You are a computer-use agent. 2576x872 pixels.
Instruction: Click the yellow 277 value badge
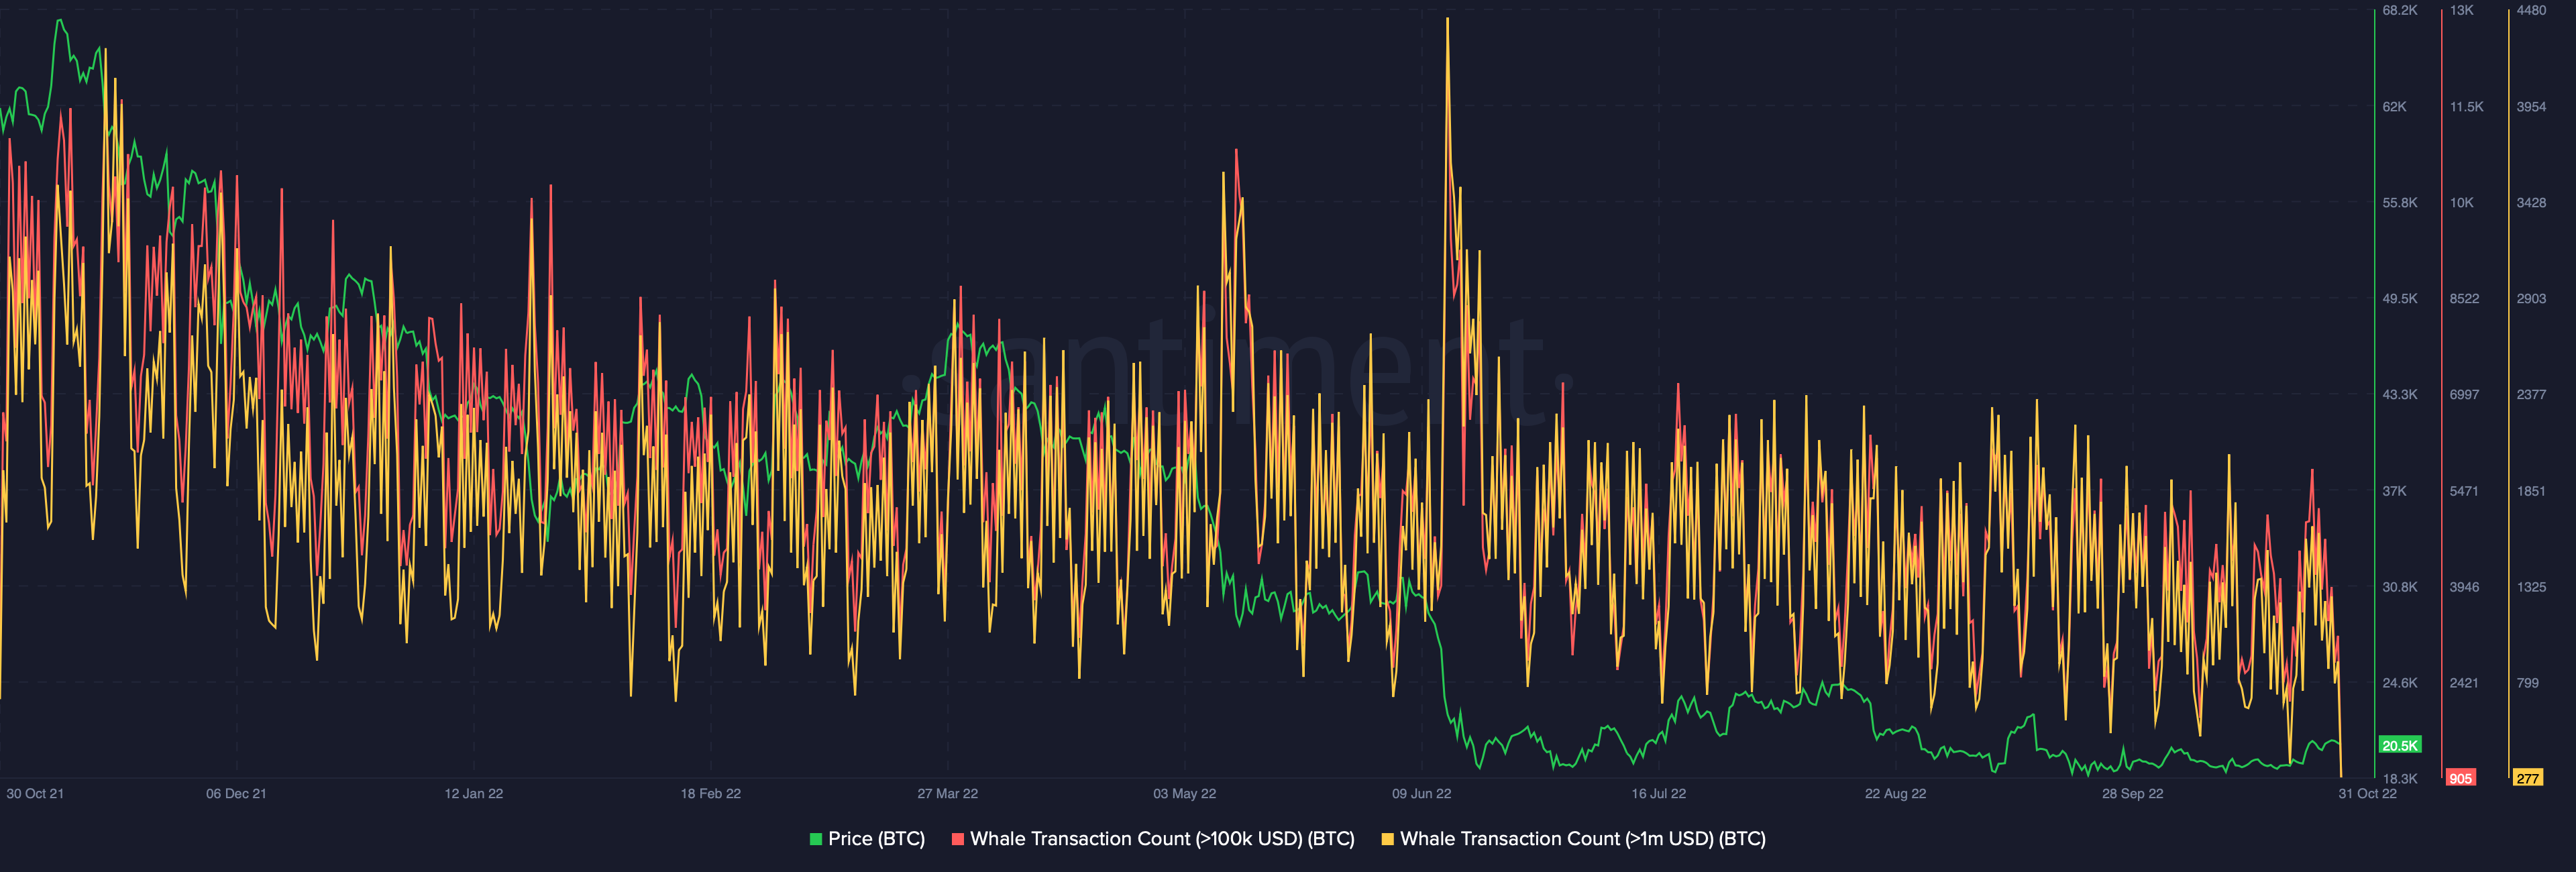pos(2527,778)
